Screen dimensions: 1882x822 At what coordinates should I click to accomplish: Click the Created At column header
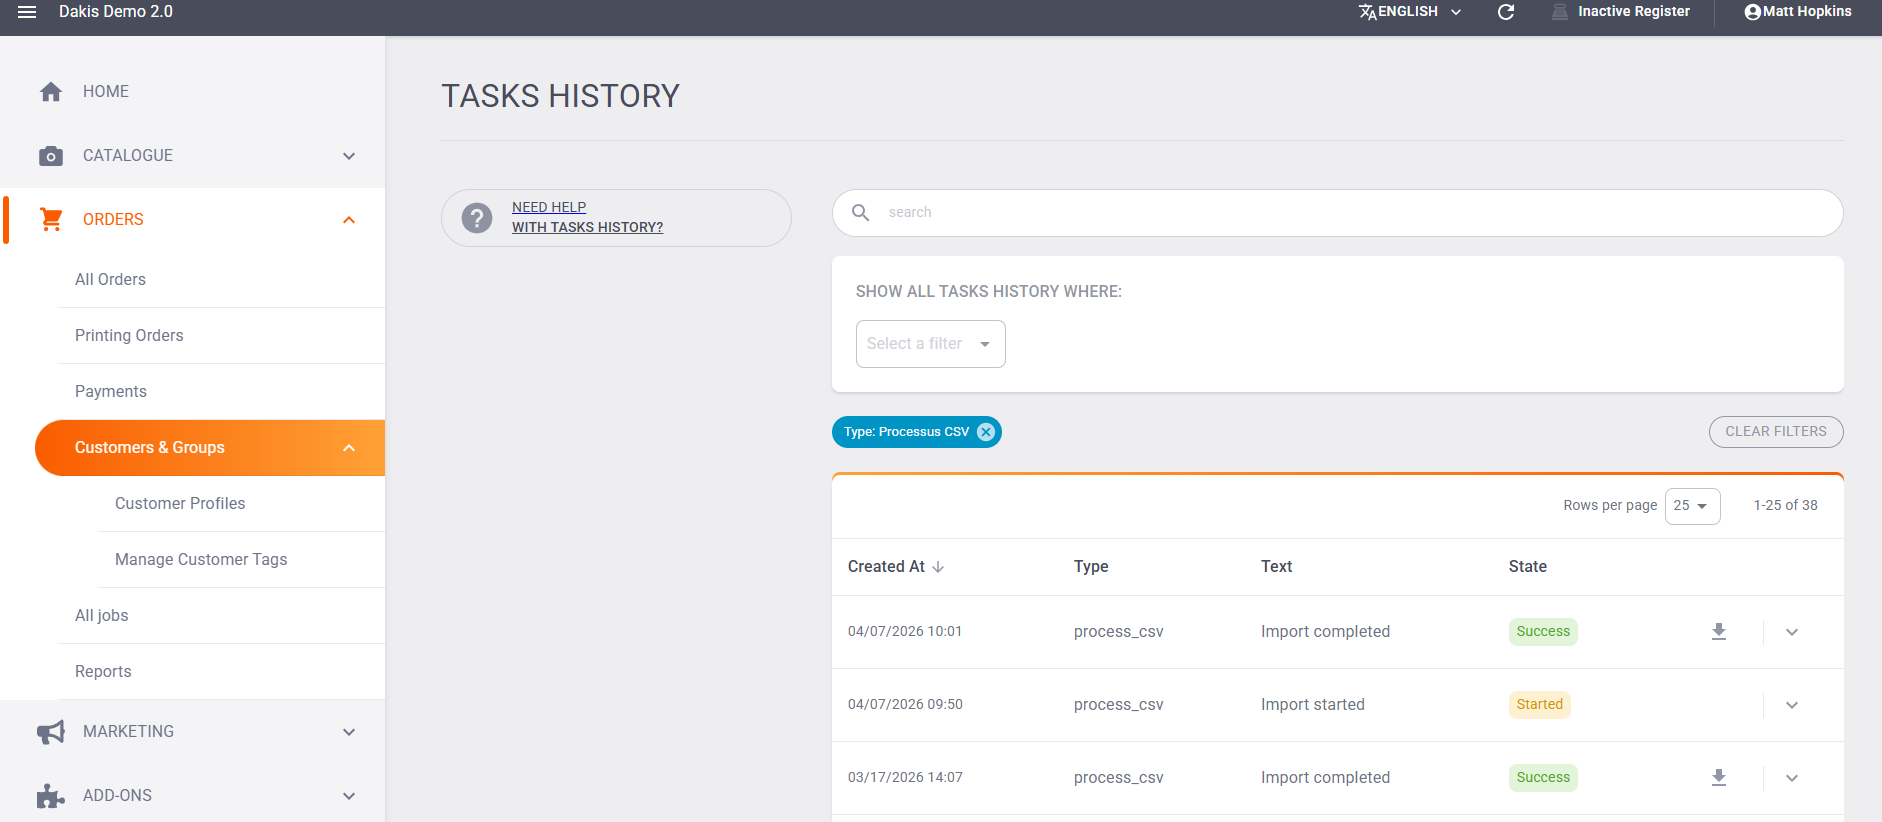click(x=886, y=567)
